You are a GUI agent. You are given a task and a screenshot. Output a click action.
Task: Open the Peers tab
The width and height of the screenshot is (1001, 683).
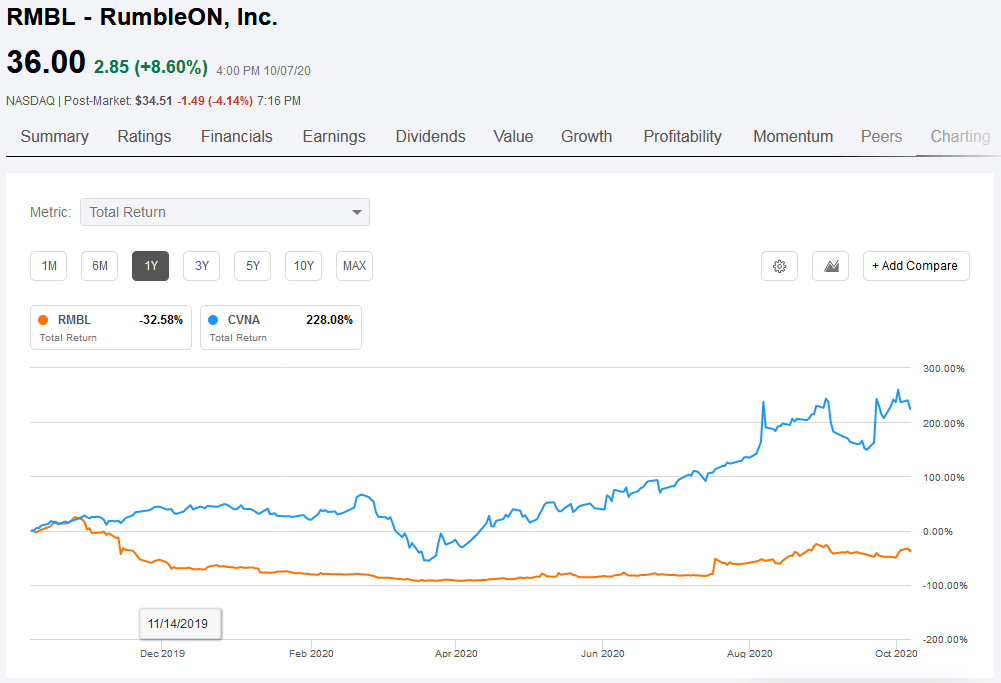click(x=882, y=137)
